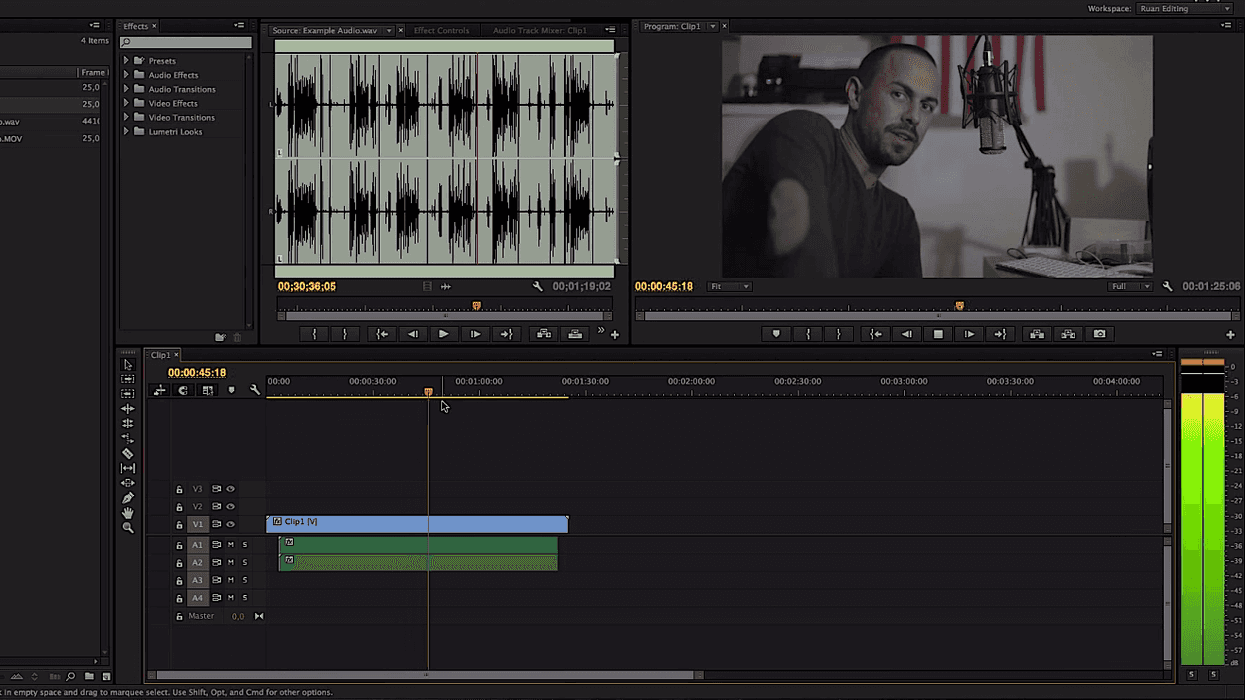Open Source monitor button editor plus
1245x700 pixels.
615,335
